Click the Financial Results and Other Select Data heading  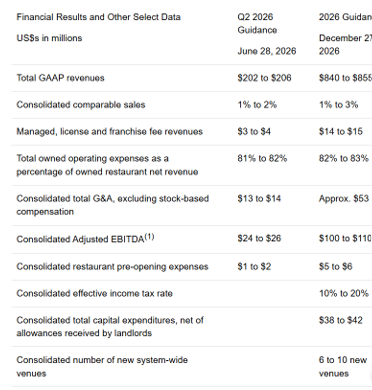[99, 17]
